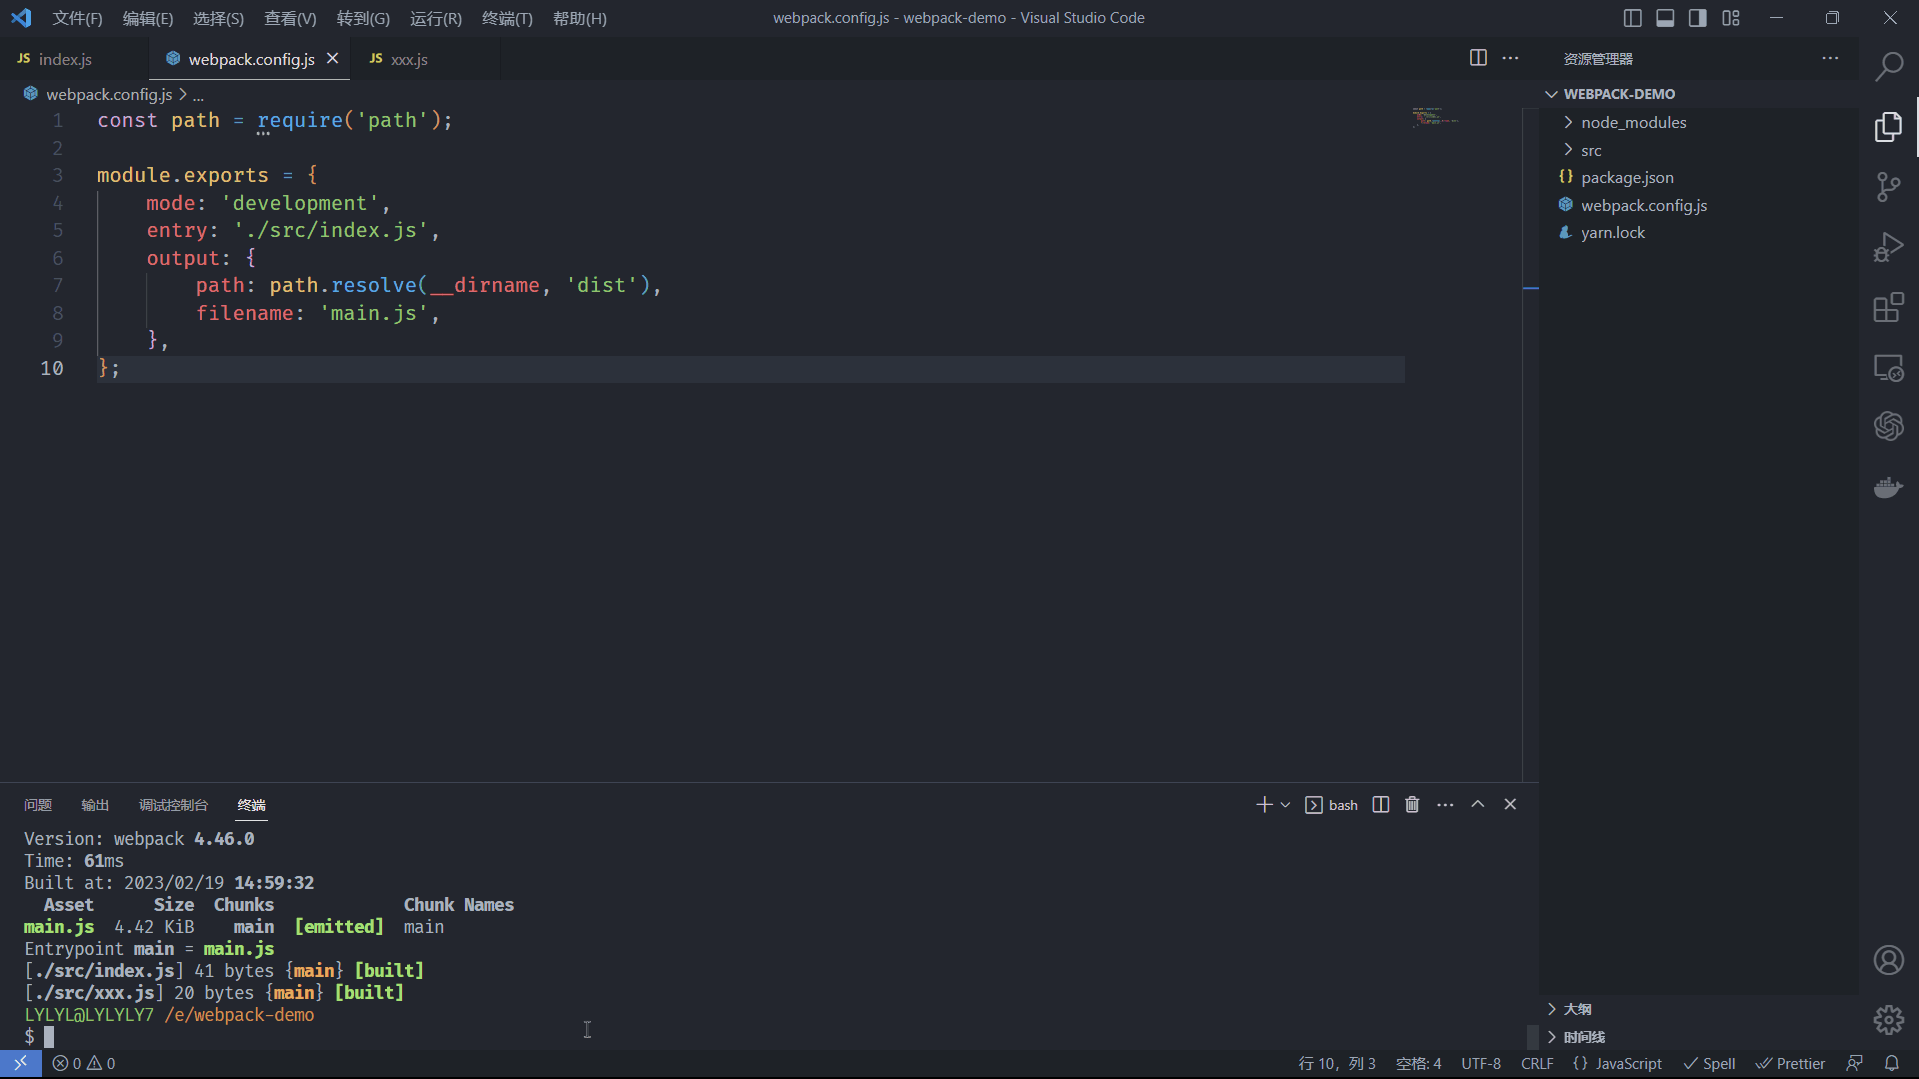Open the Extensions view
The image size is (1919, 1079).
tap(1888, 307)
